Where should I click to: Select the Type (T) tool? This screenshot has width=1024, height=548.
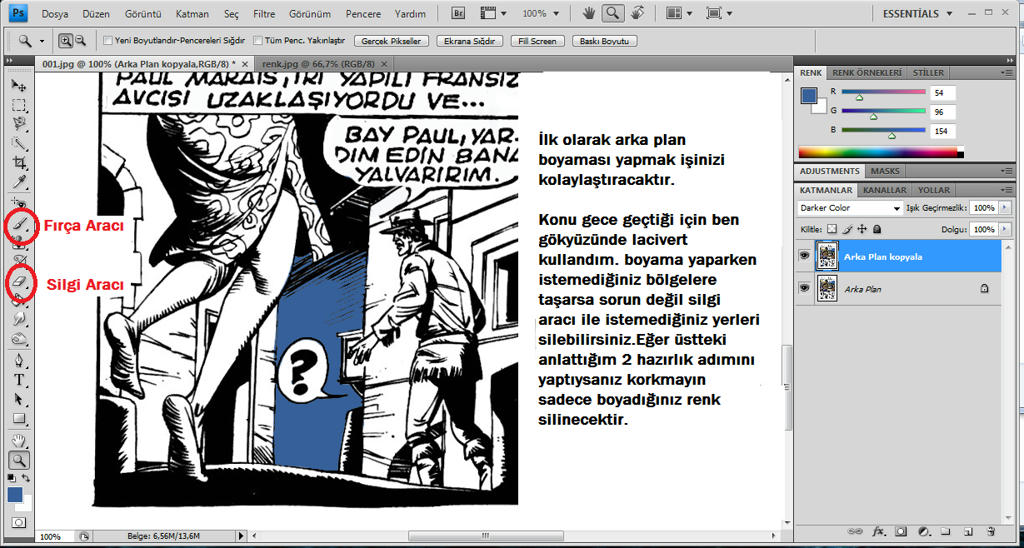click(x=20, y=379)
